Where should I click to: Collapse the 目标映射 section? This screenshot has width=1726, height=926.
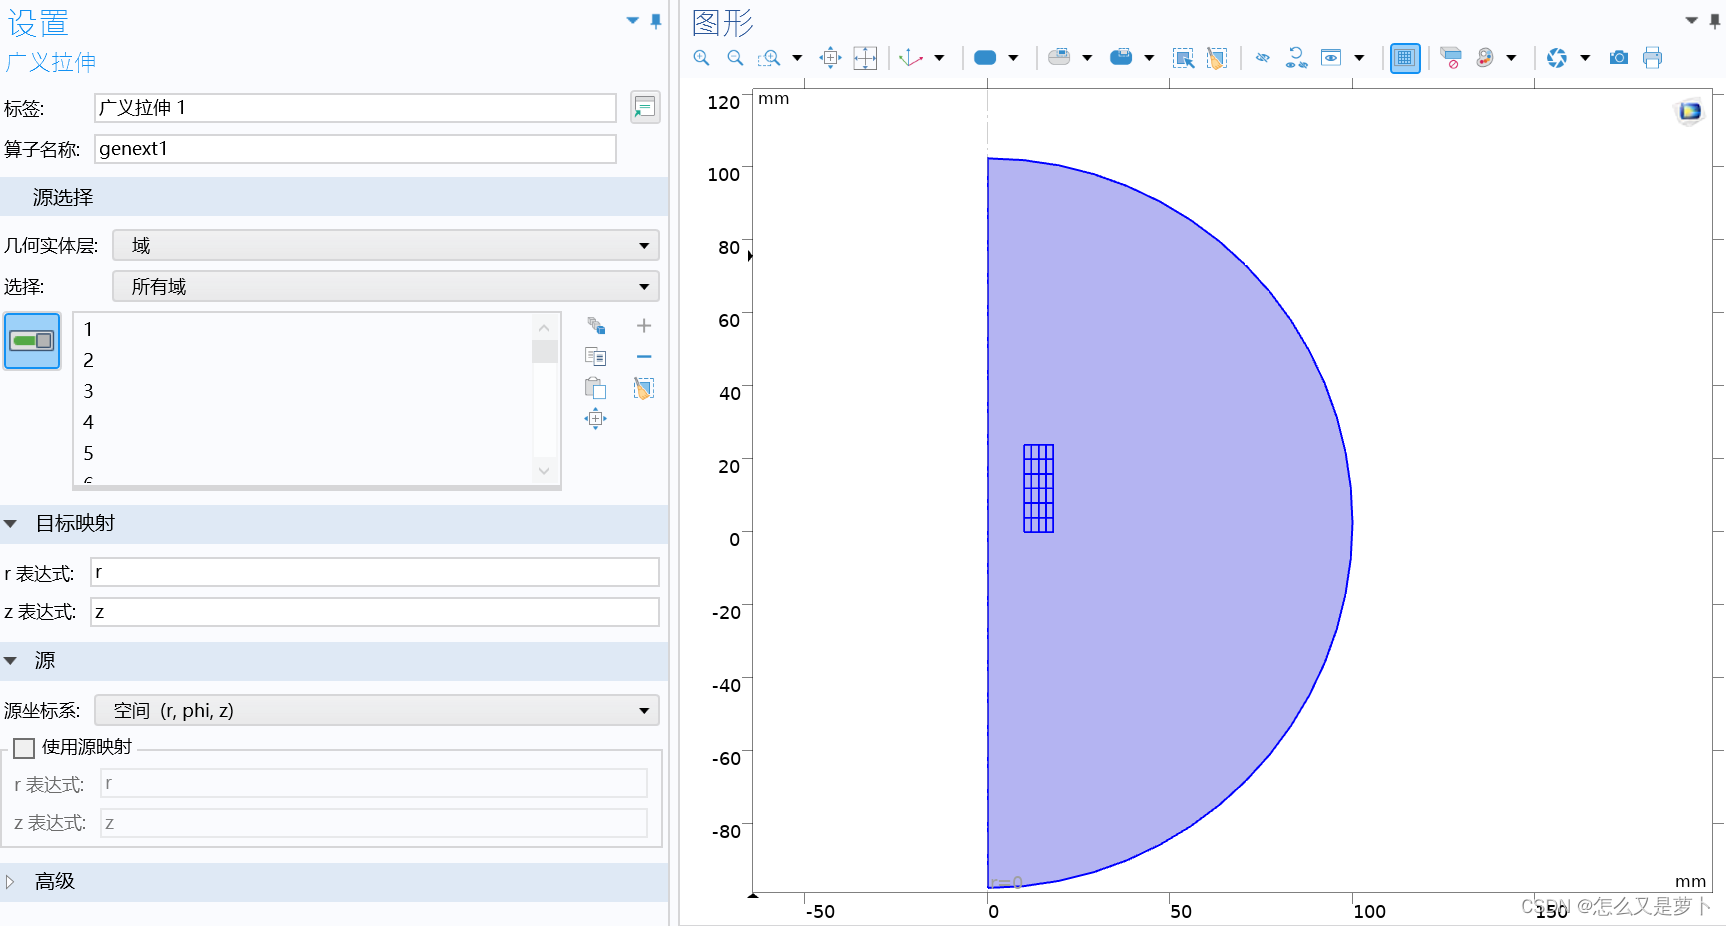(11, 524)
